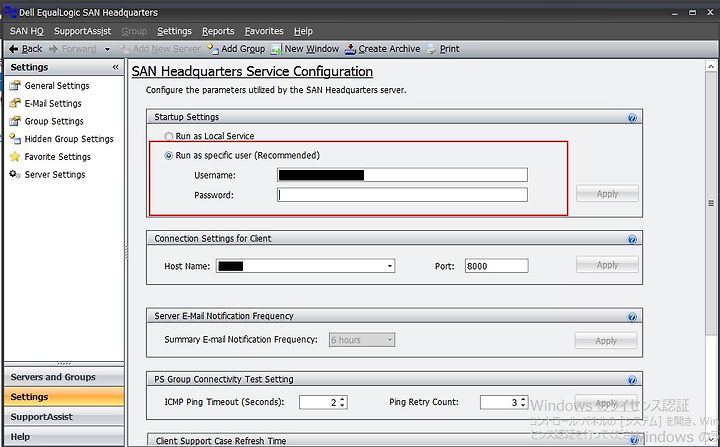Screen dimensions: 720x447
Task: Click the ICMP Ping Timeout spinner arrows
Action: (x=343, y=402)
